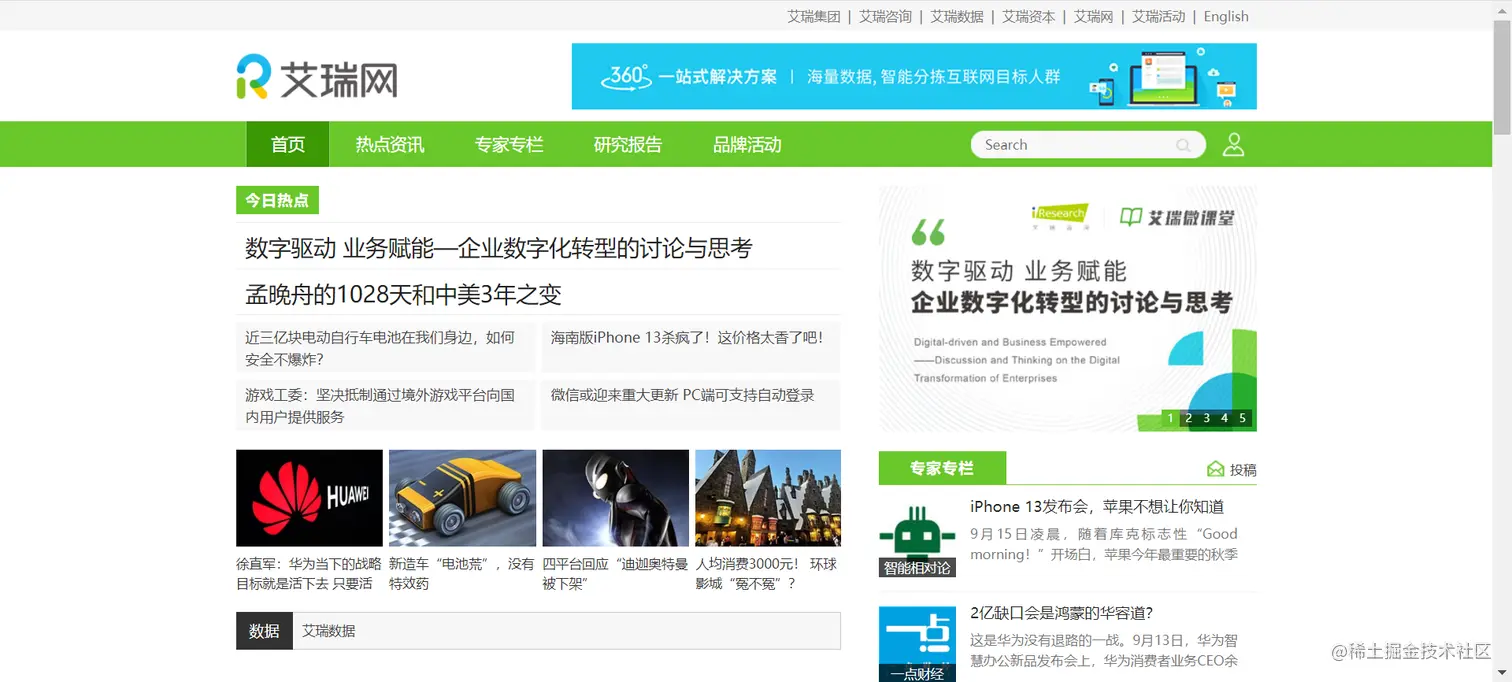
Task: Click the 艾瑞网 iResearch logo
Action: pyautogui.click(x=317, y=77)
